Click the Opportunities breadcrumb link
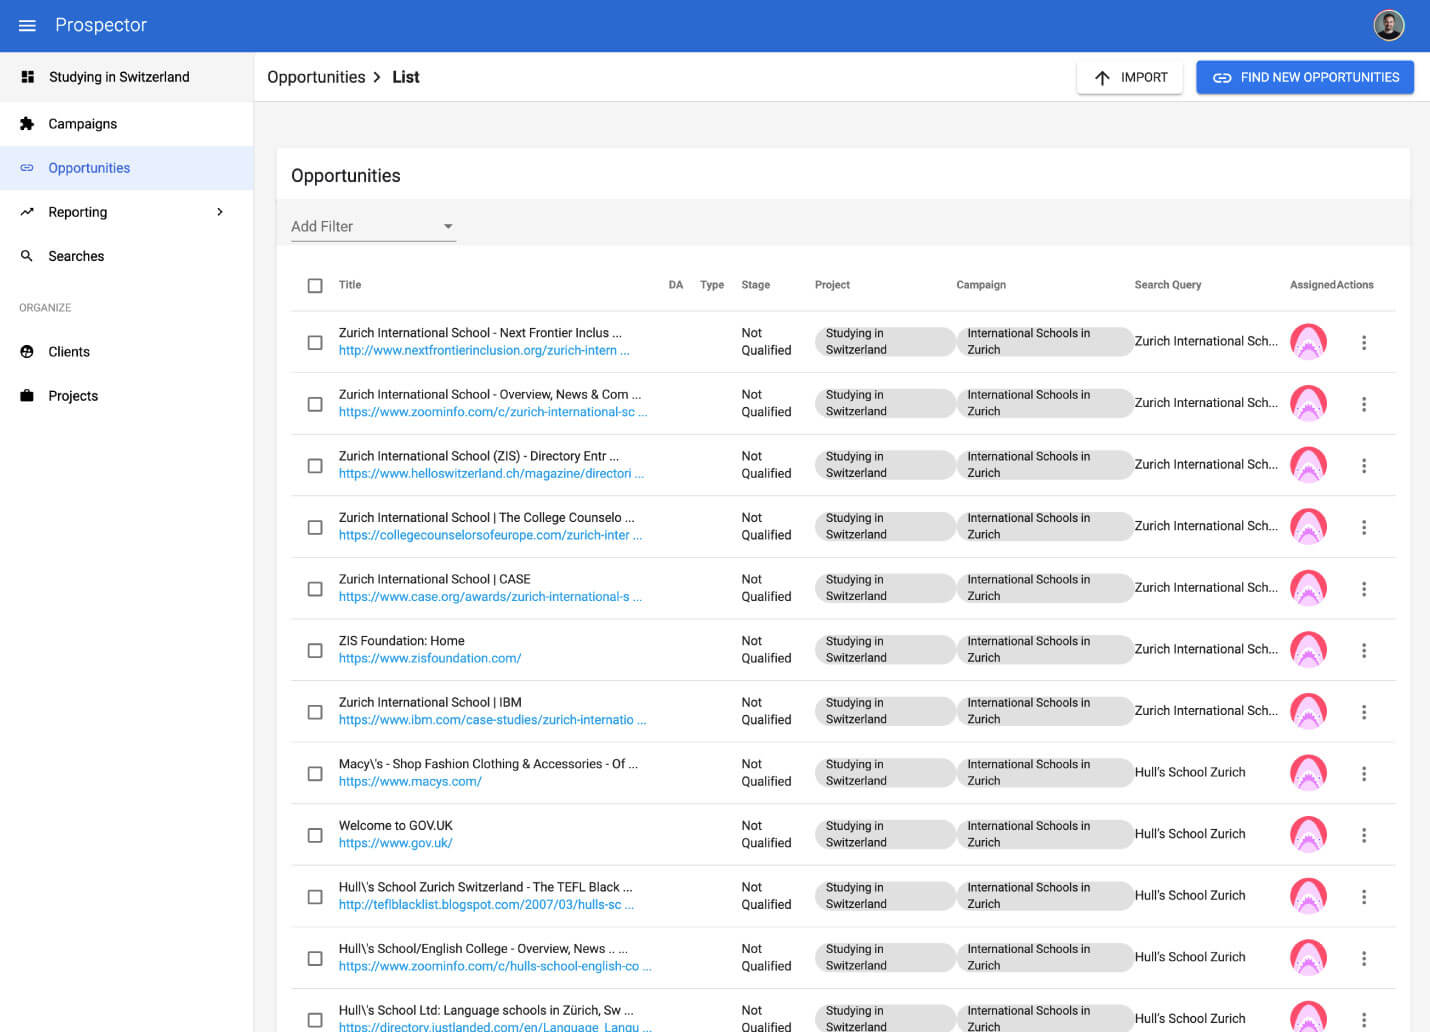The width and height of the screenshot is (1430, 1032). click(x=316, y=77)
